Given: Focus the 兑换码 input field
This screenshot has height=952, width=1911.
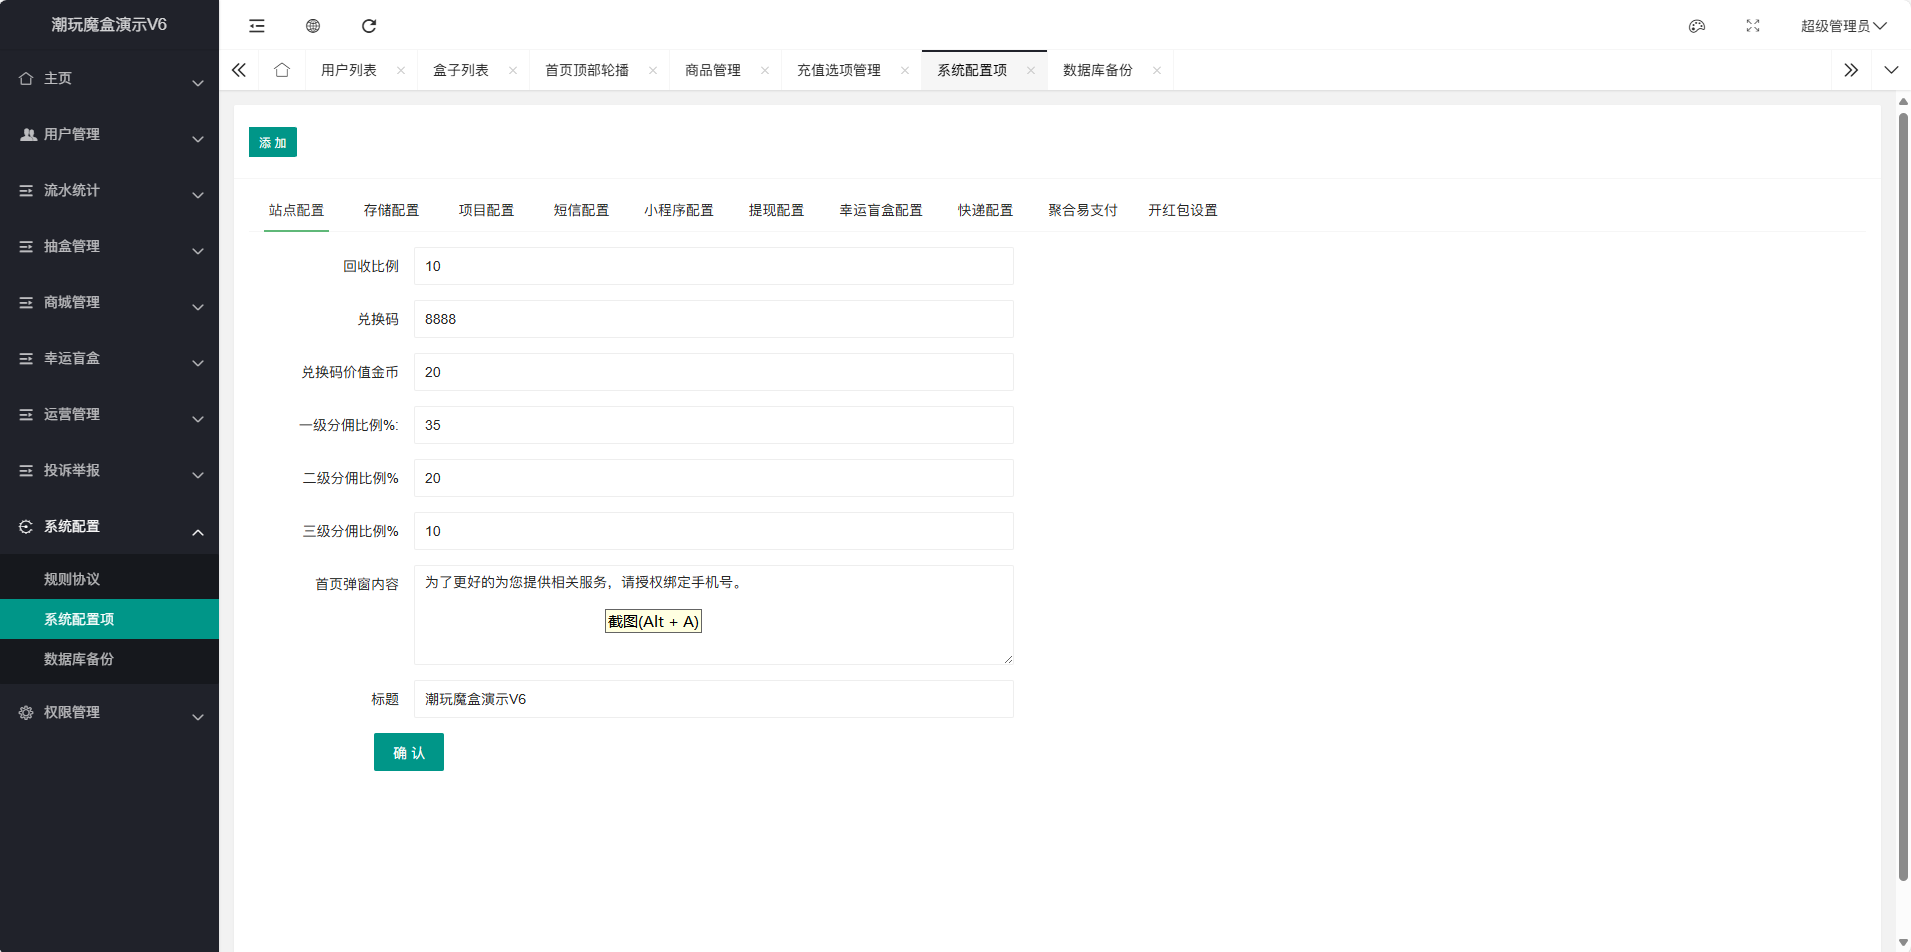Looking at the screenshot, I should pos(714,319).
